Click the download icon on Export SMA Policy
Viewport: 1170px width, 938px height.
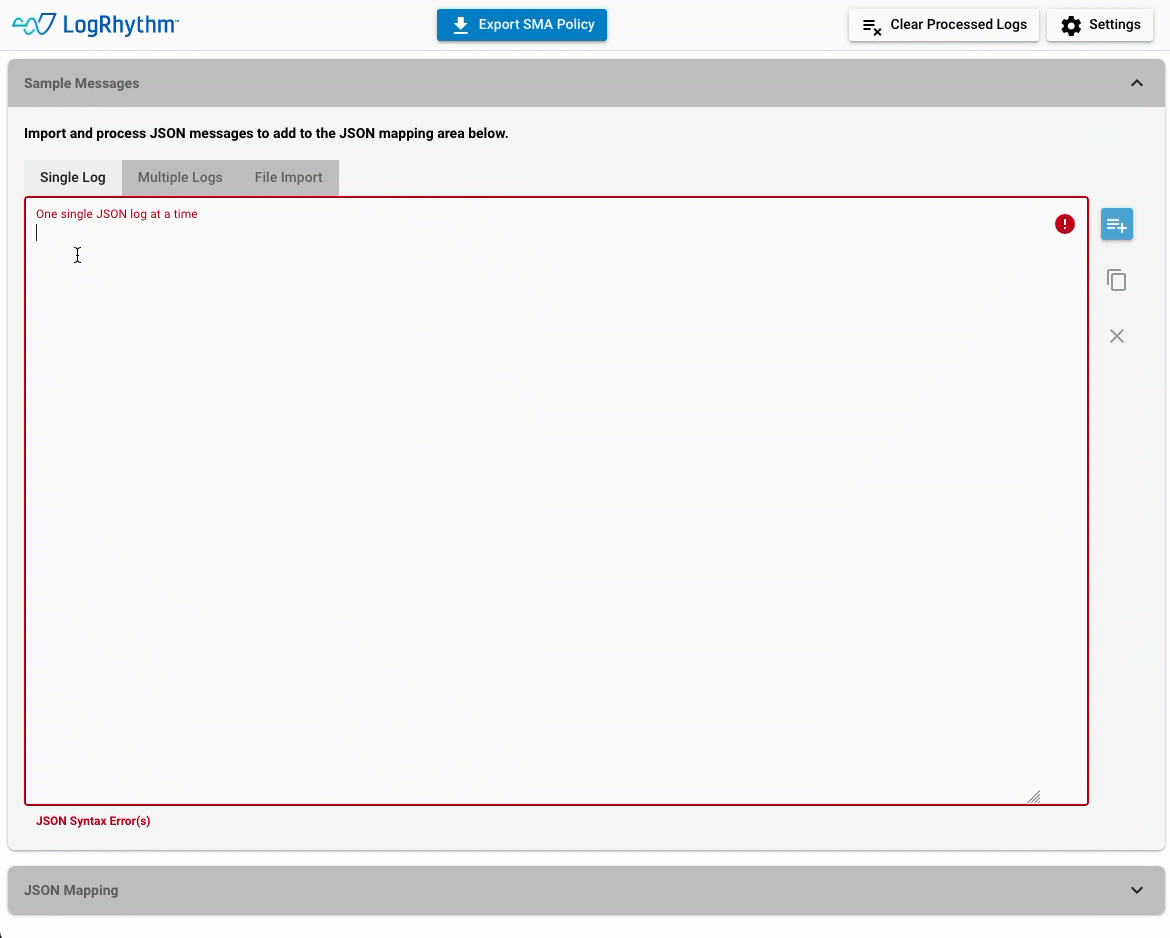click(x=460, y=24)
